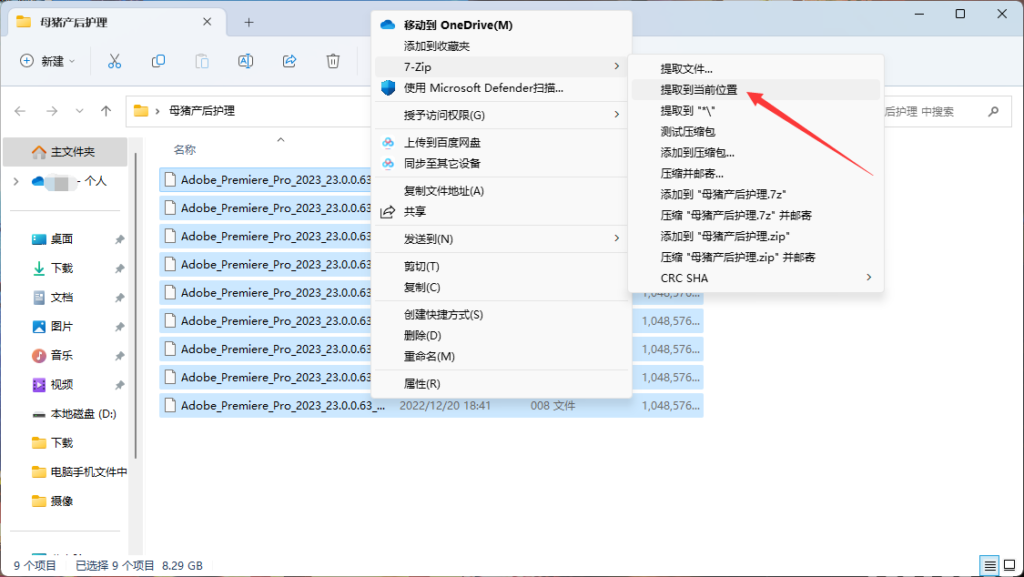Open 主文件夹 in the sidebar
Image resolution: width=1024 pixels, height=577 pixels.
coord(65,152)
